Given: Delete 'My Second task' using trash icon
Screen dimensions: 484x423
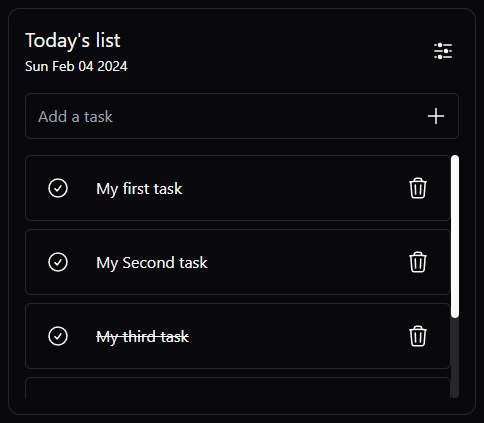Looking at the screenshot, I should pyautogui.click(x=418, y=262).
